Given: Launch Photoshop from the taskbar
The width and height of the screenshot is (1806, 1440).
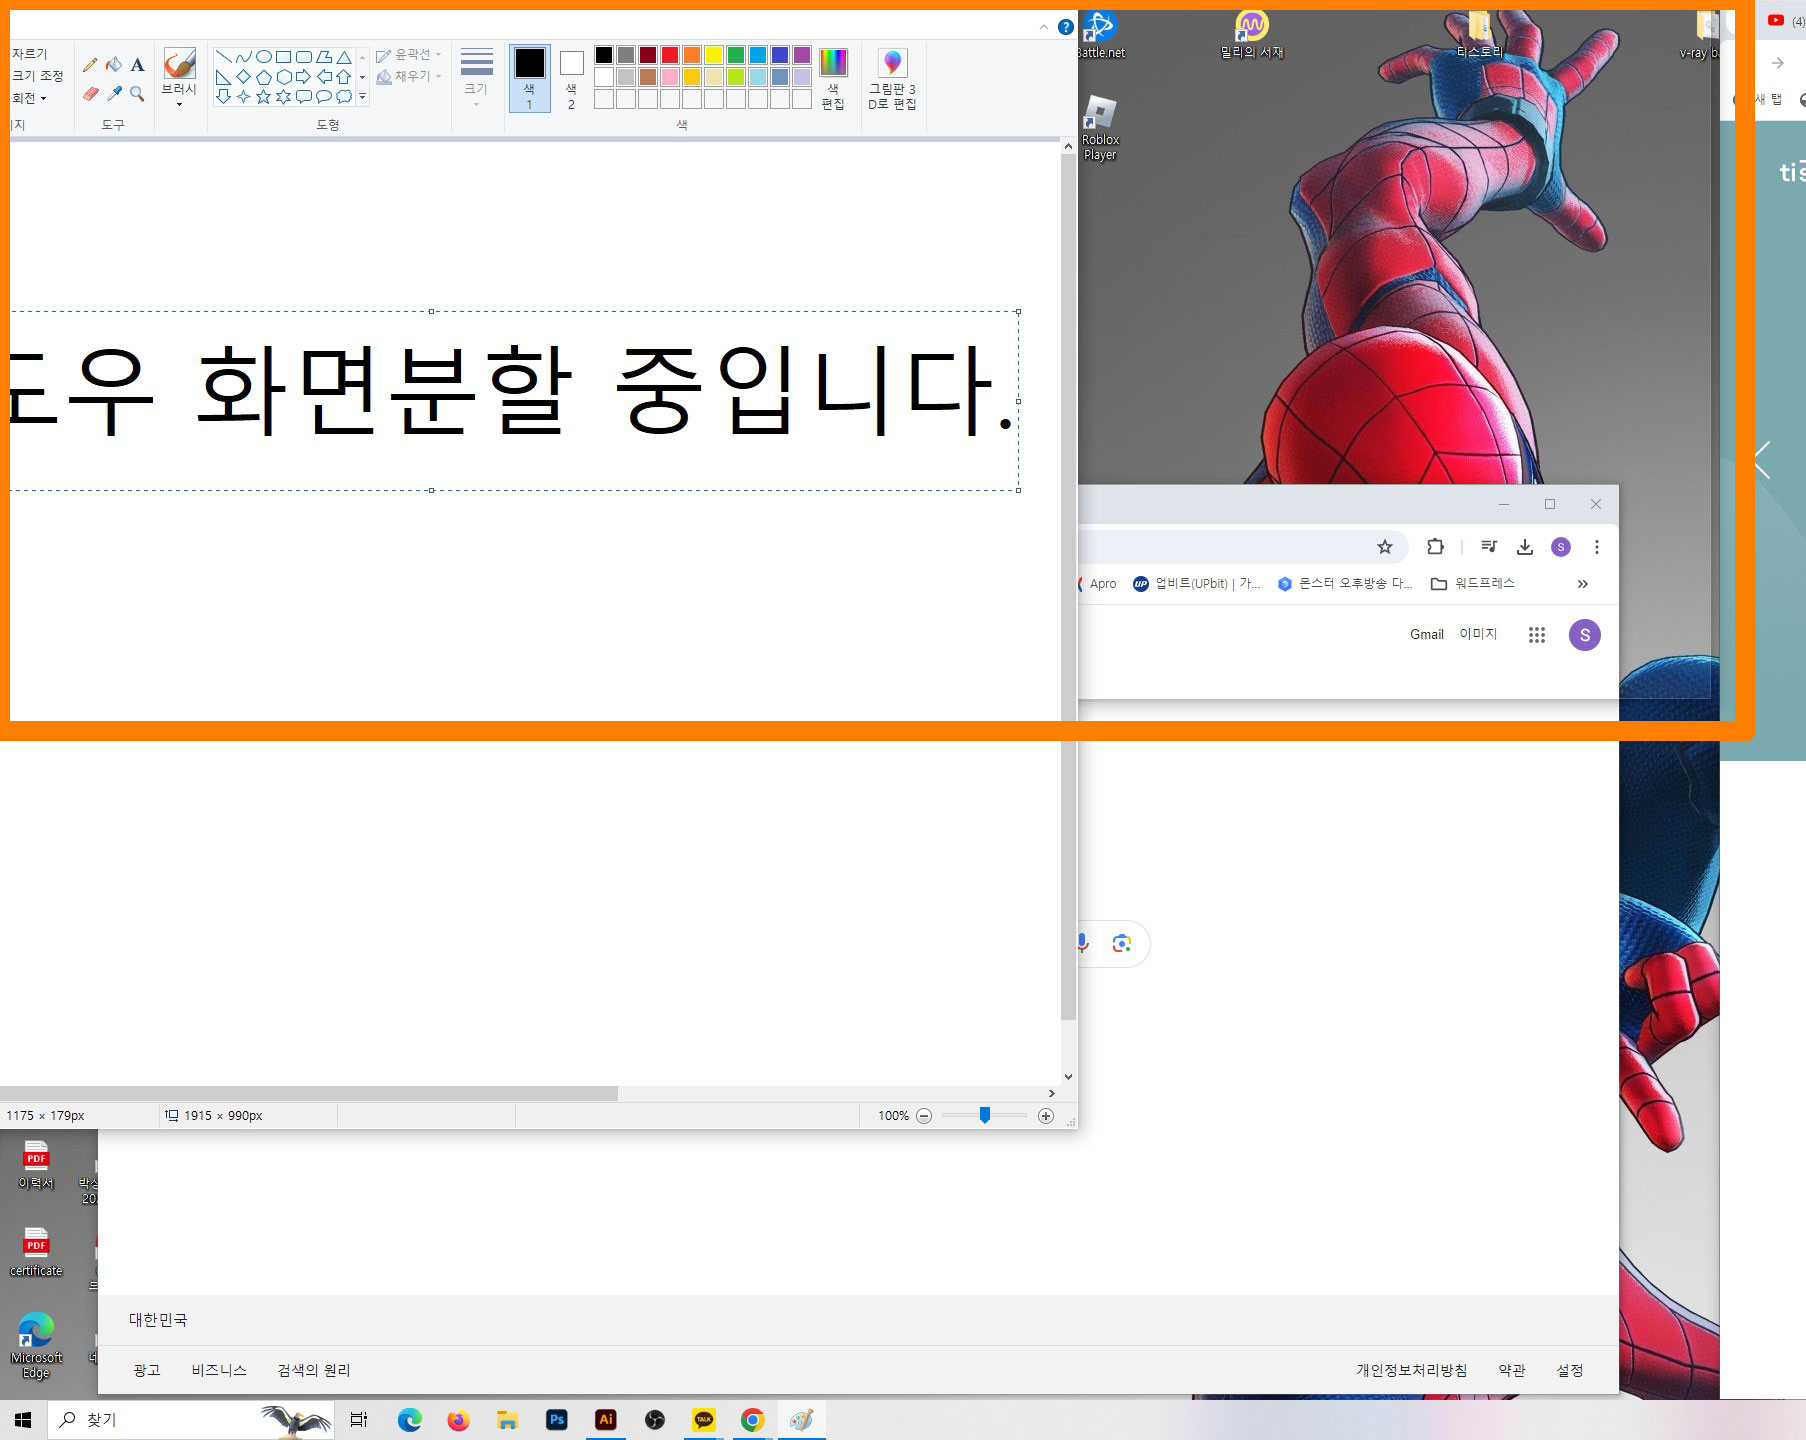Looking at the screenshot, I should tap(557, 1420).
